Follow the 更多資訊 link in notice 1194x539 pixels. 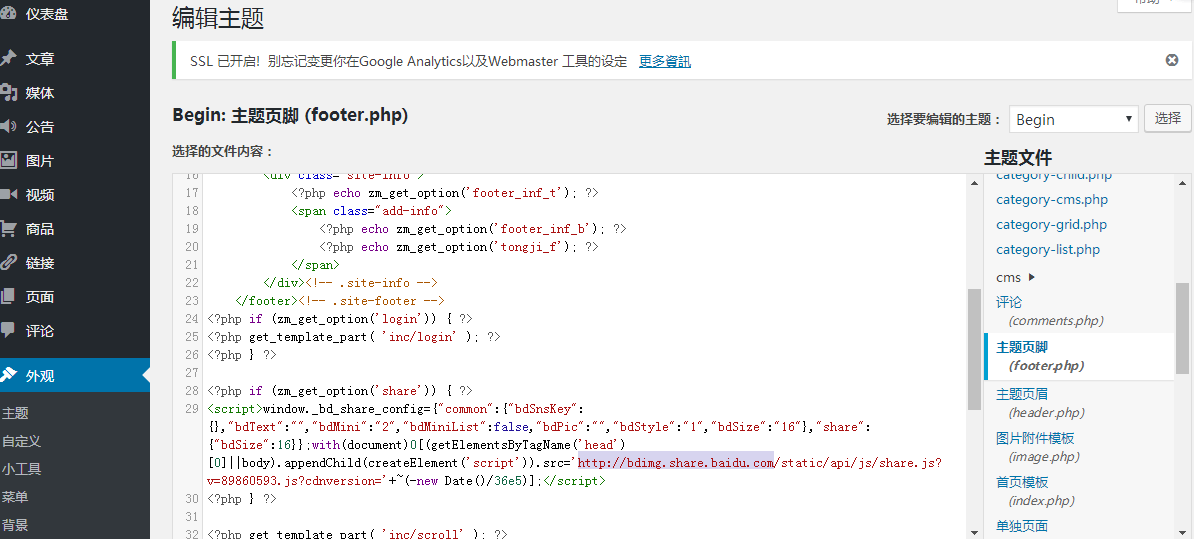(x=665, y=62)
